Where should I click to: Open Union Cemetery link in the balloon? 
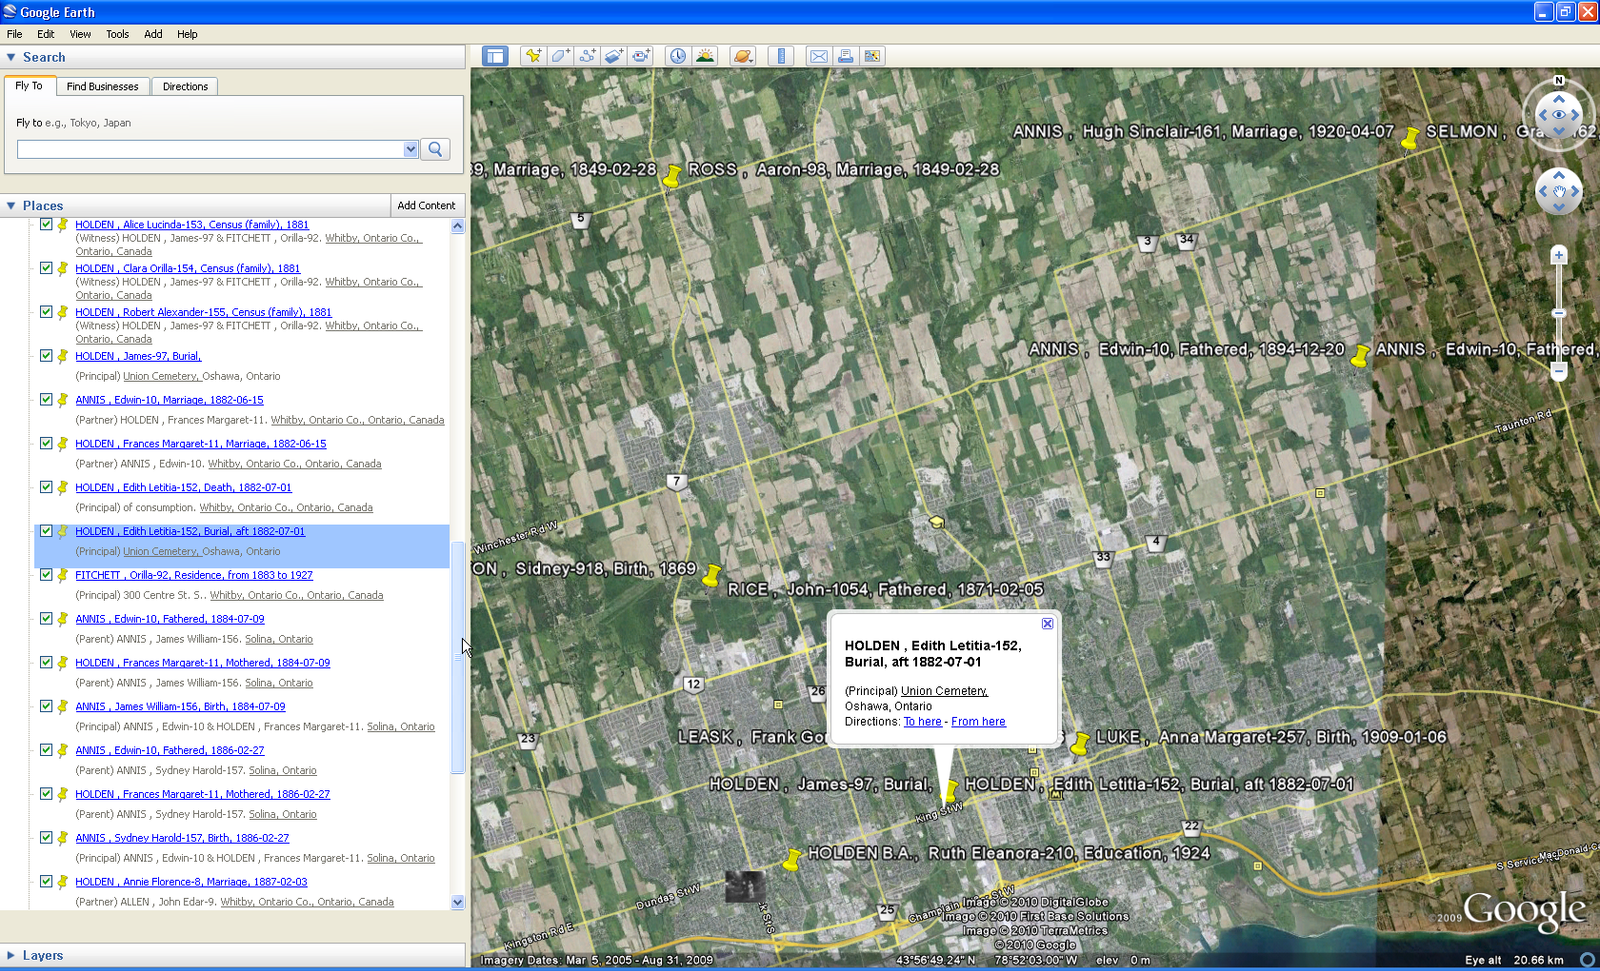tap(944, 691)
